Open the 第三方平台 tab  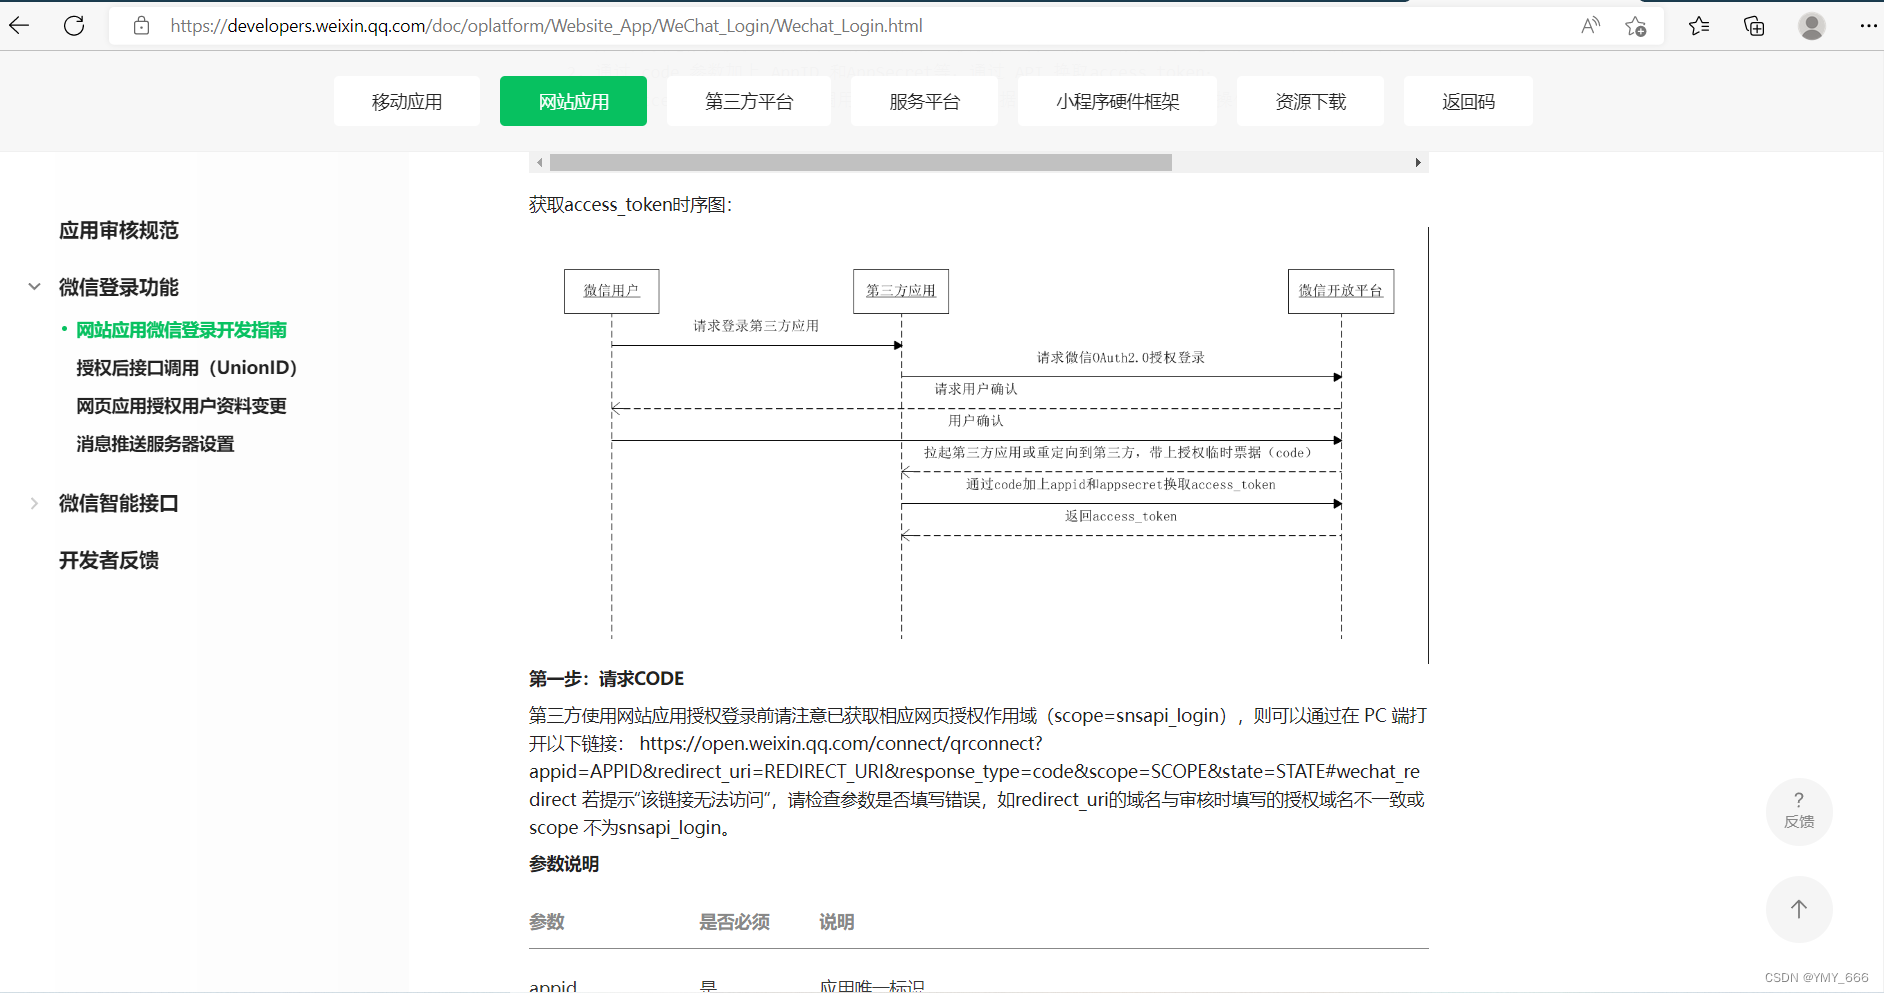point(749,101)
